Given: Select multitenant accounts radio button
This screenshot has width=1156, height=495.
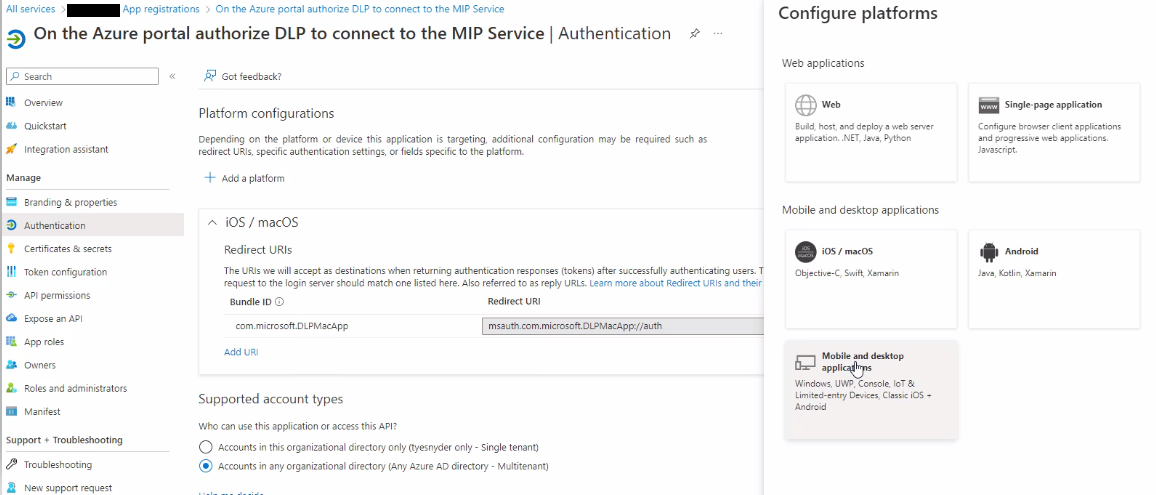Looking at the screenshot, I should coord(206,466).
